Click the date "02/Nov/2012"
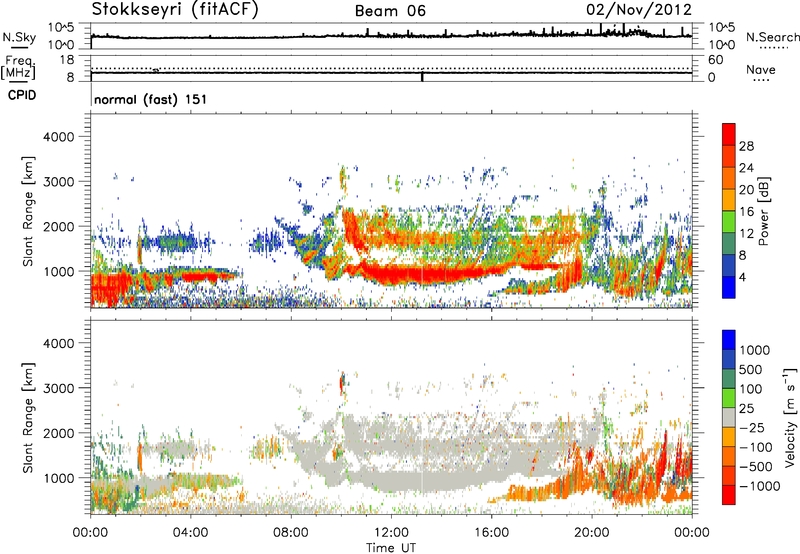The width and height of the screenshot is (800, 554). coord(639,10)
